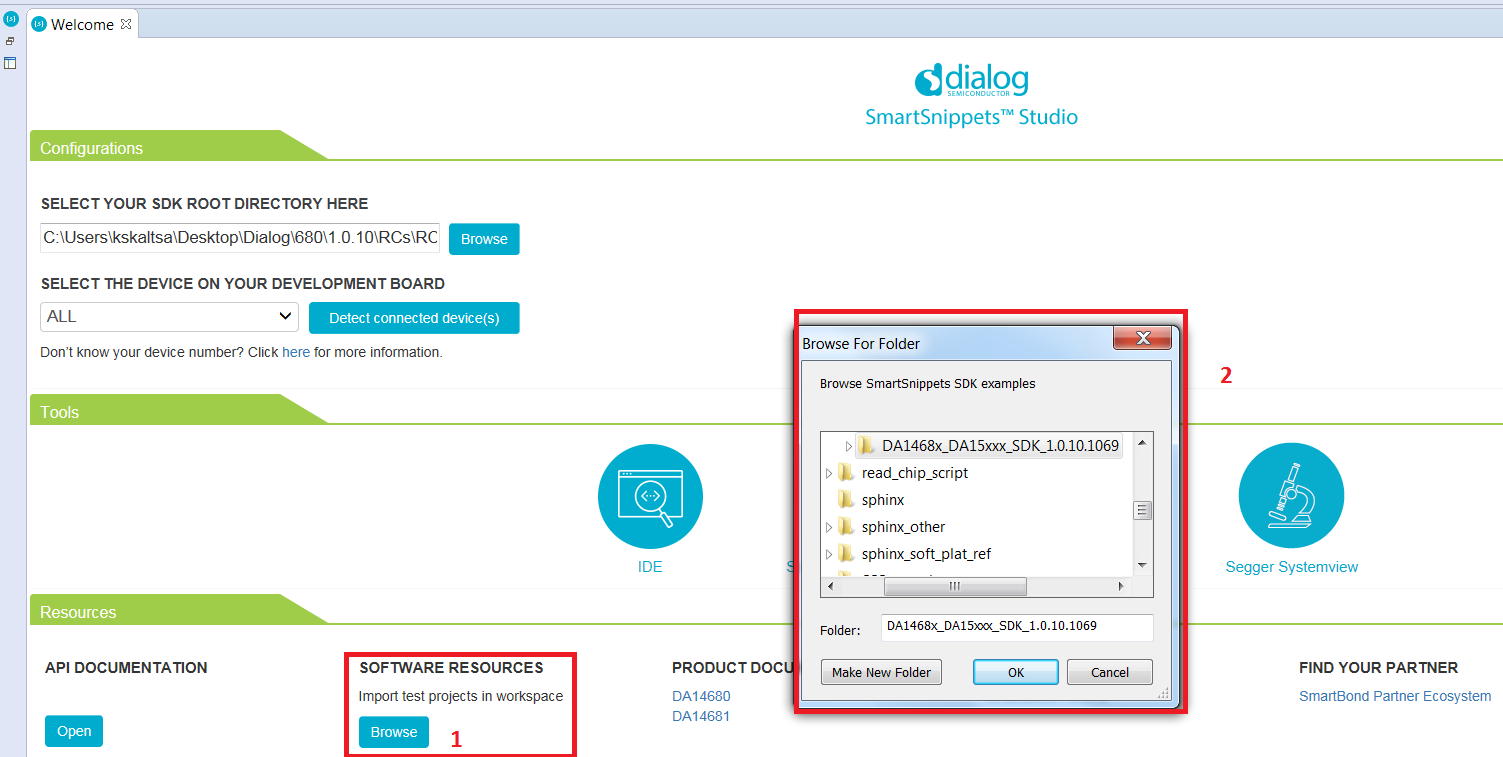Click the folder tree scroll left arrow
This screenshot has width=1503, height=757.
click(x=830, y=586)
